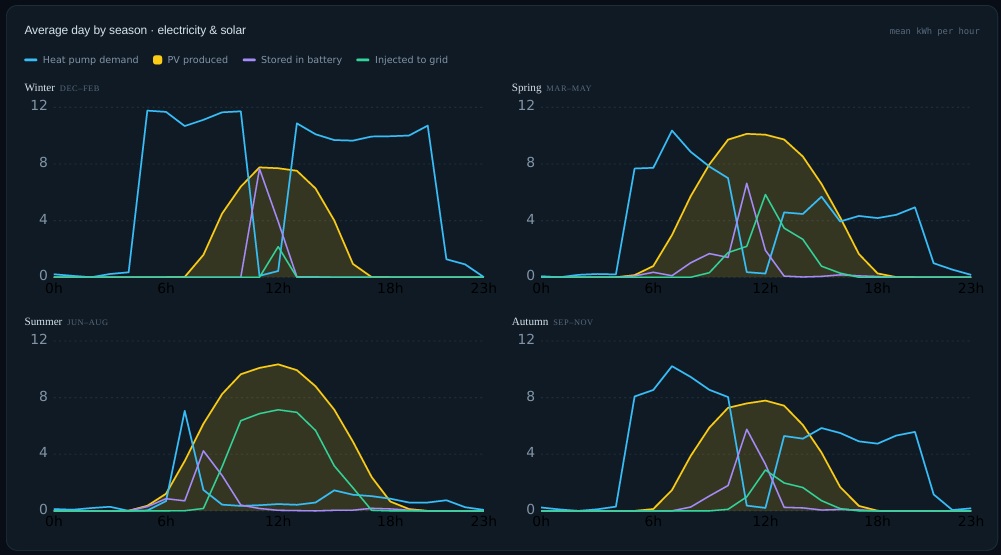Click the '12' y-axis label in Summer chart
Screen dimensions: 1001x555
(x=39, y=339)
